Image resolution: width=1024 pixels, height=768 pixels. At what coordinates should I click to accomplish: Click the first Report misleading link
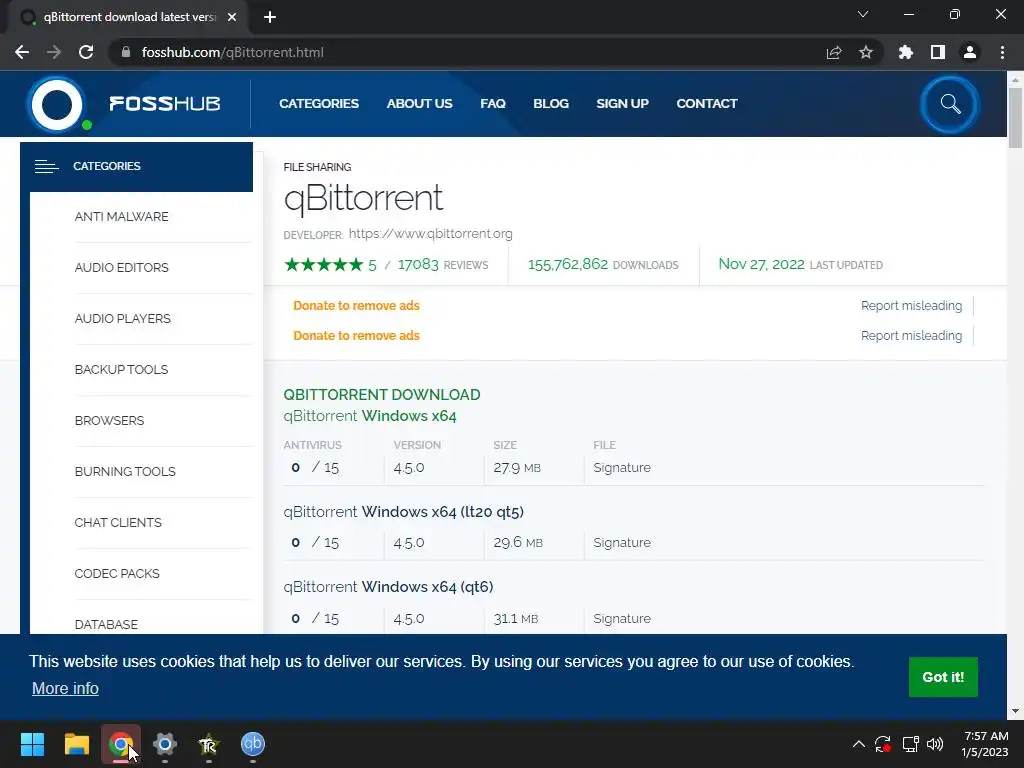point(911,306)
